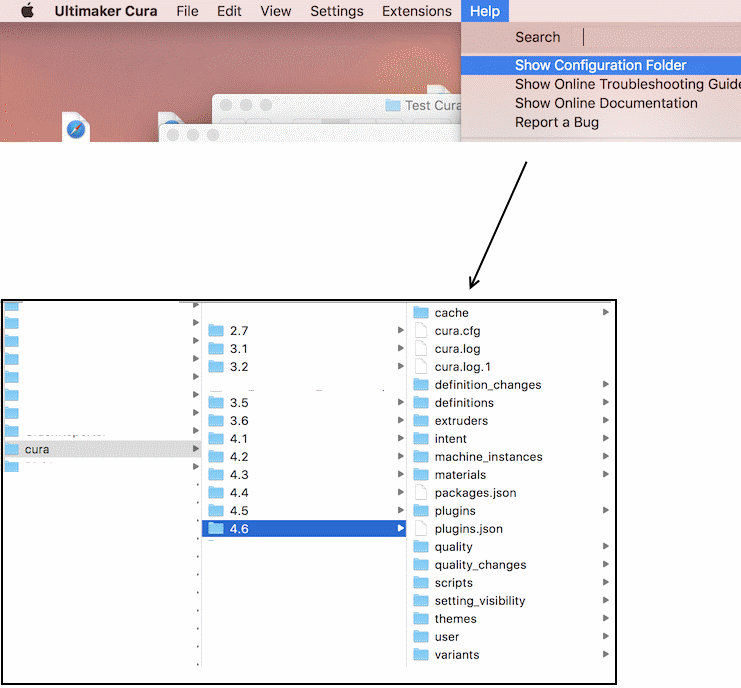This screenshot has height=688, width=741.
Task: Click the Safari document icon on desktop
Action: (x=76, y=128)
